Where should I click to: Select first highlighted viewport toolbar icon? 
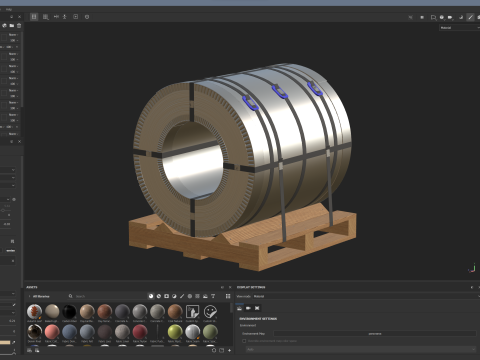tap(34, 17)
